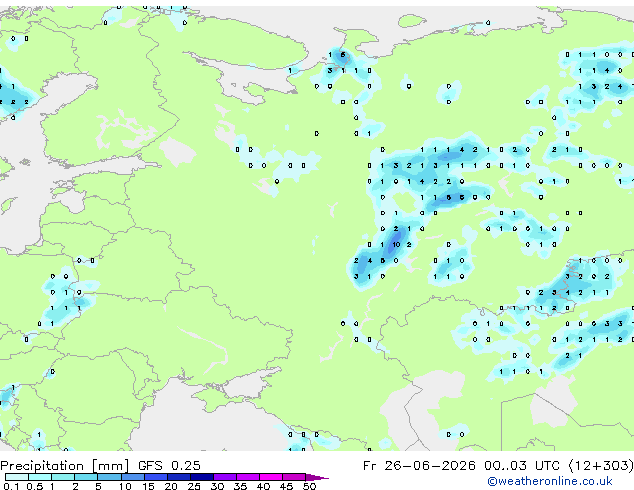Click the over-50 mm arrow tip of legend
Viewport: 634px width, 490px height.
coord(317,477)
